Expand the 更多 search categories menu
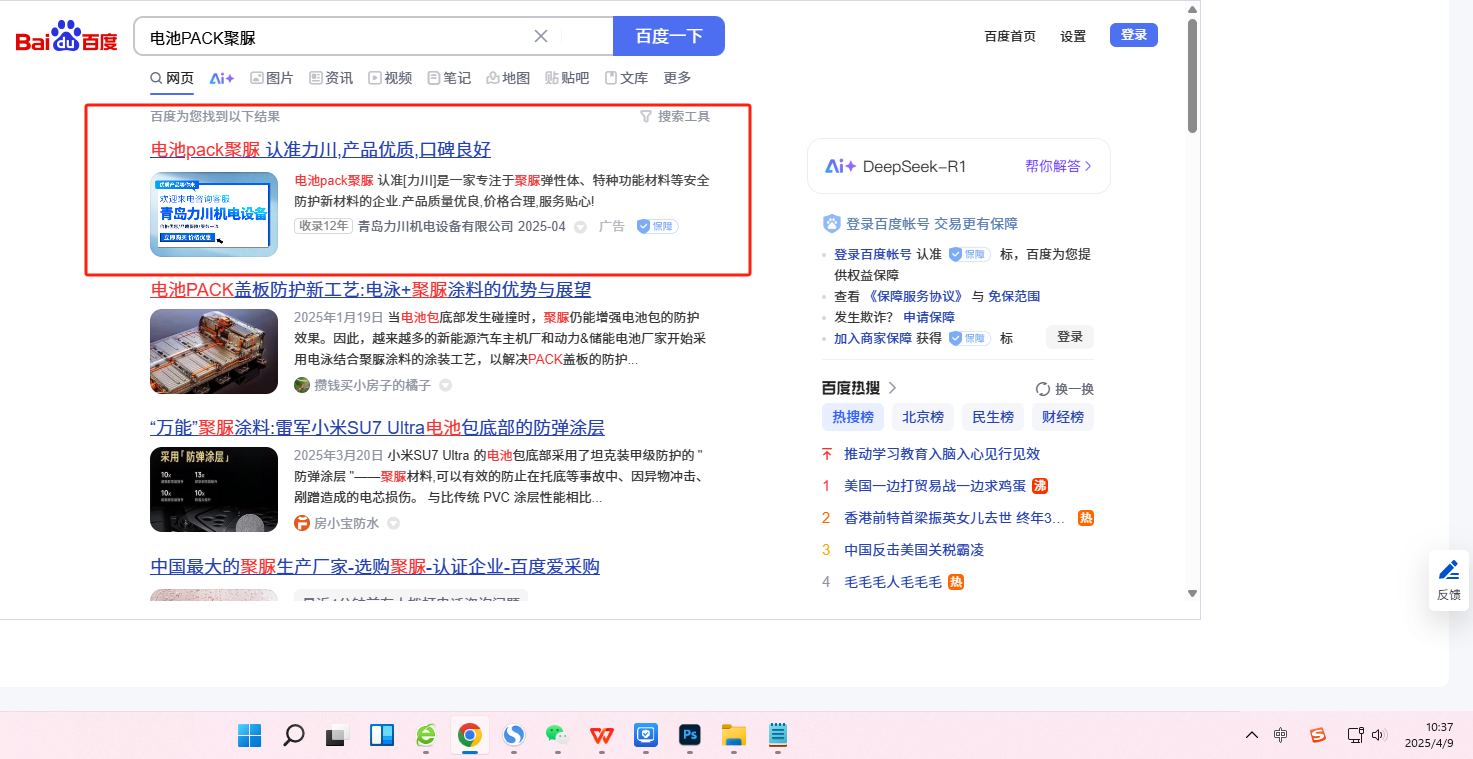This screenshot has width=1473, height=759. click(677, 78)
